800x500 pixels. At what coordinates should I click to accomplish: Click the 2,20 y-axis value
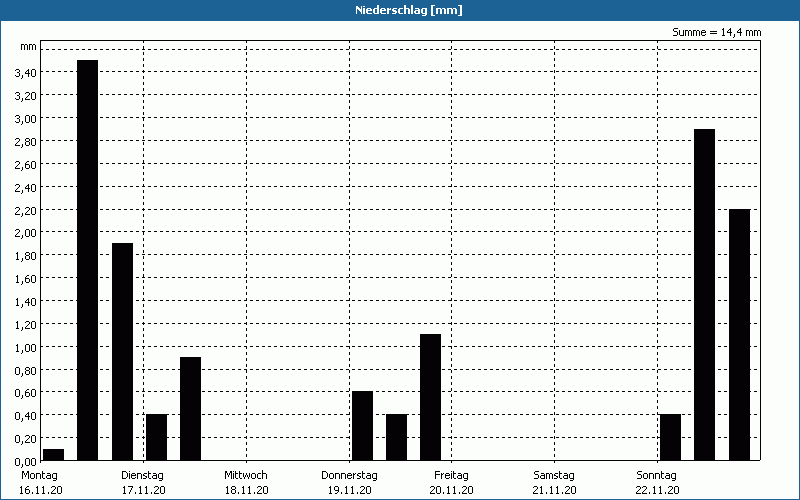tap(26, 210)
